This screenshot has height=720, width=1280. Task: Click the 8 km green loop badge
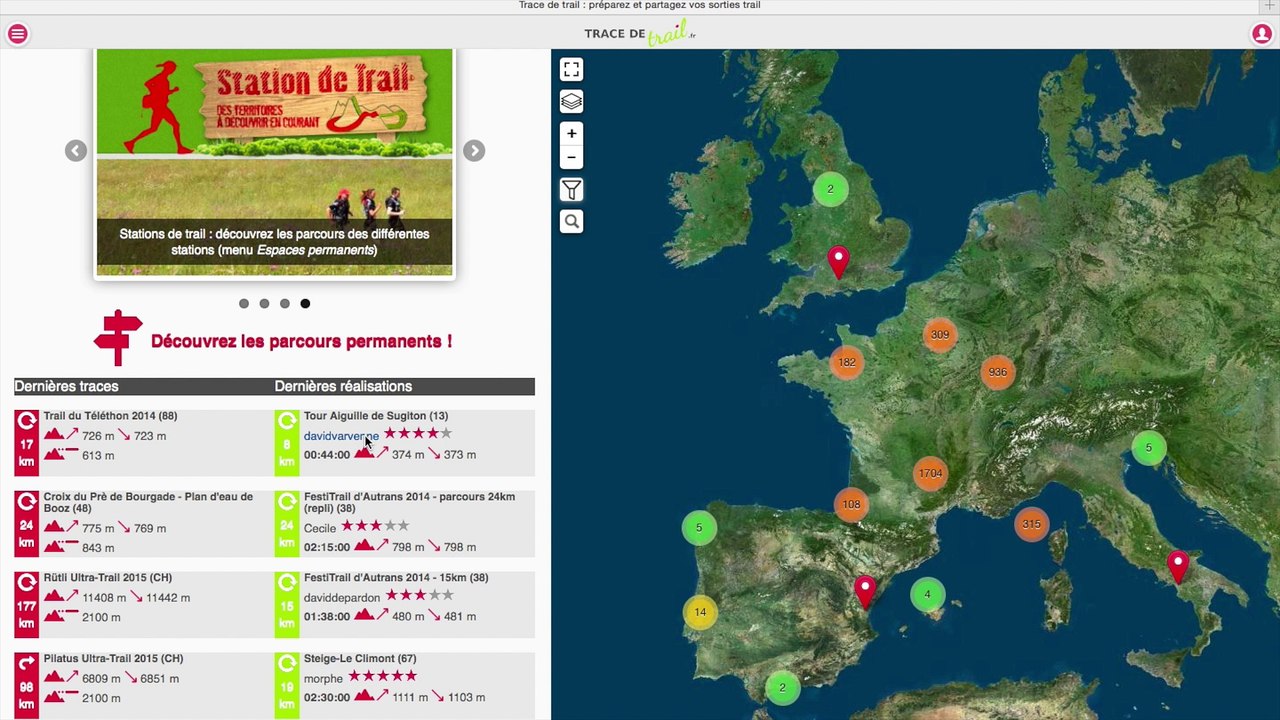pos(287,442)
